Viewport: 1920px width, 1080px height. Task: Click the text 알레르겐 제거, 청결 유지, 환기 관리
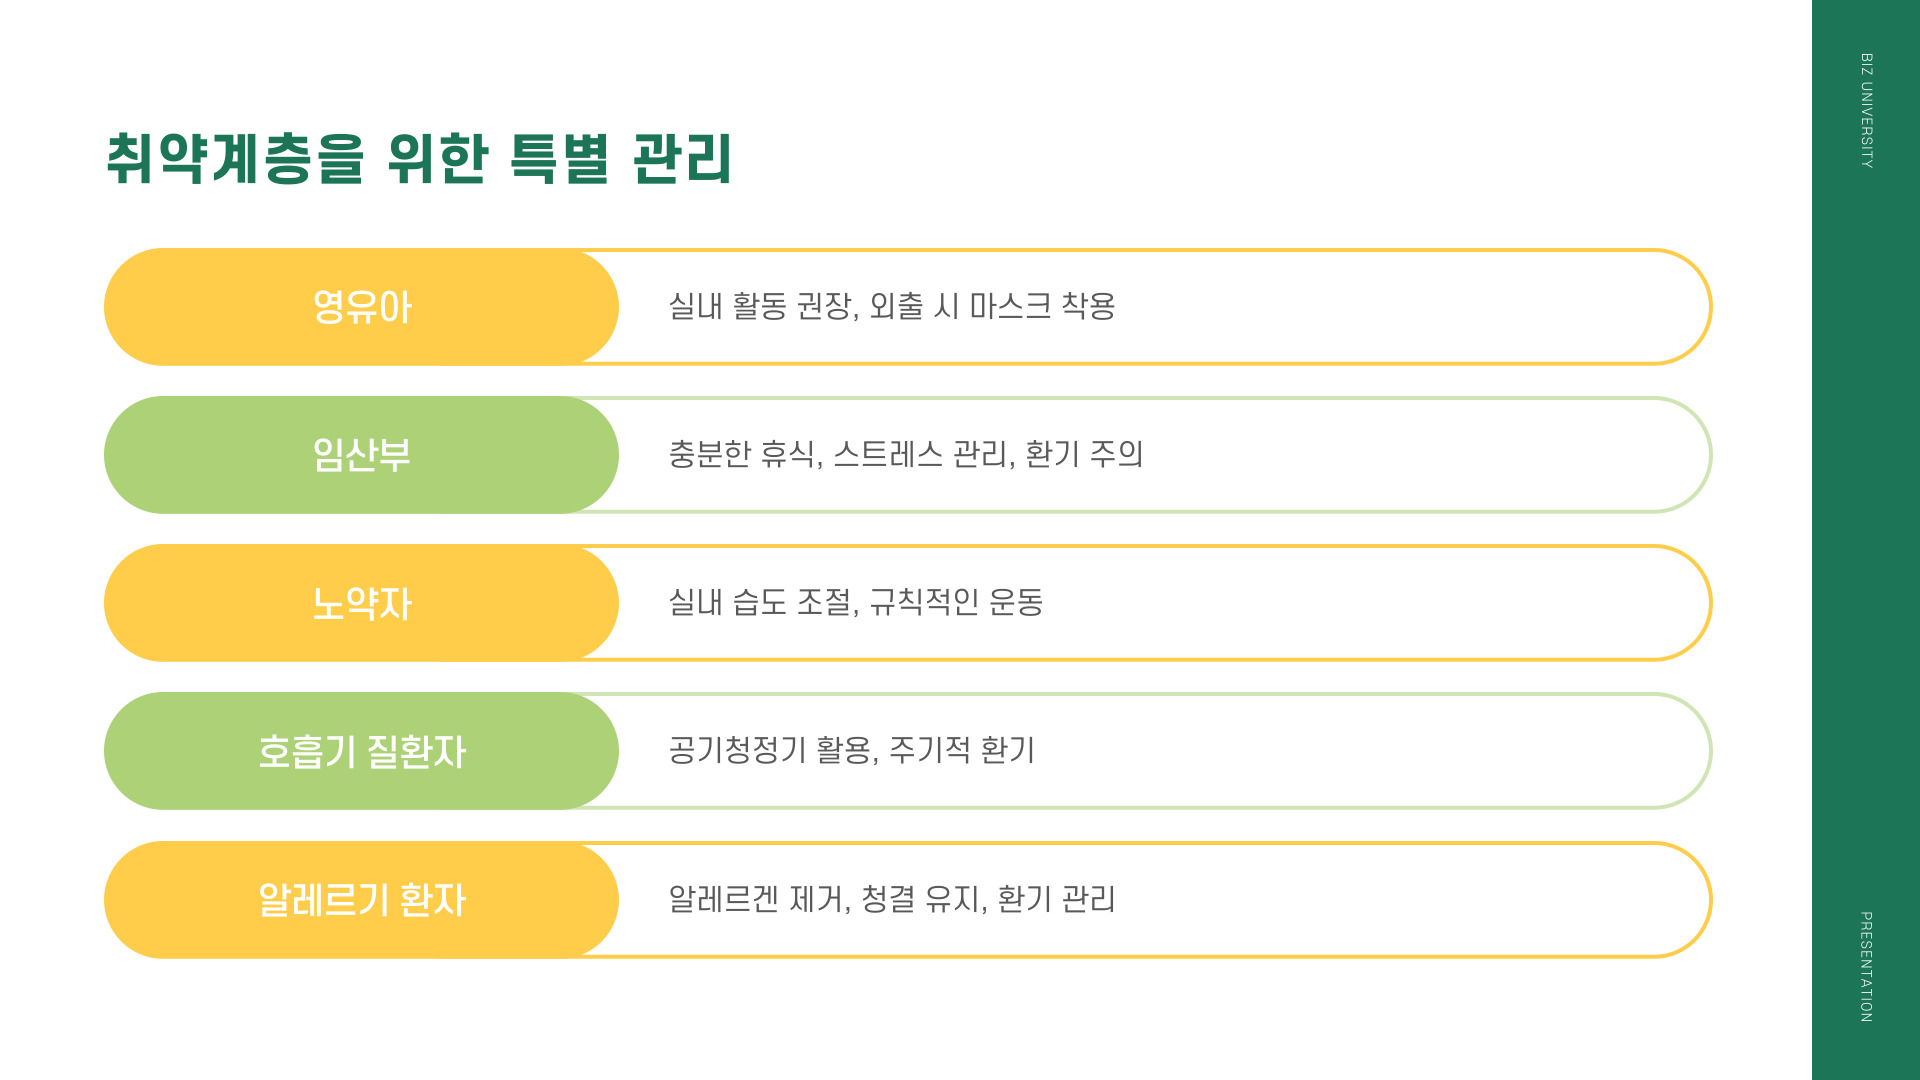[x=892, y=899]
